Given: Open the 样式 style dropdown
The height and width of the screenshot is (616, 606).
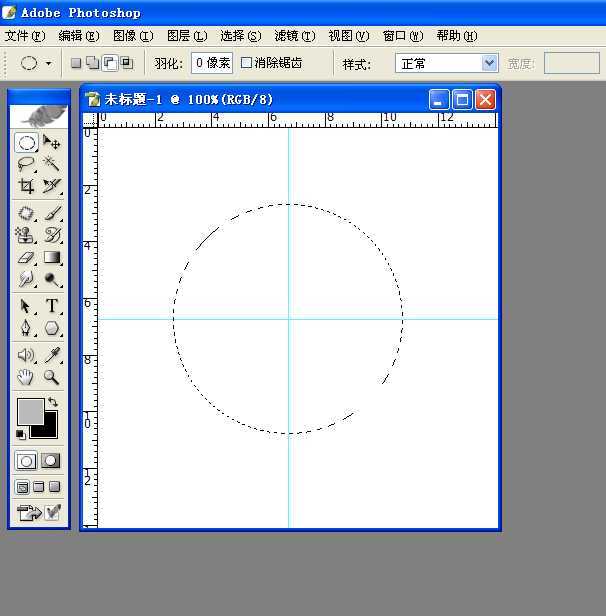Looking at the screenshot, I should tap(447, 63).
